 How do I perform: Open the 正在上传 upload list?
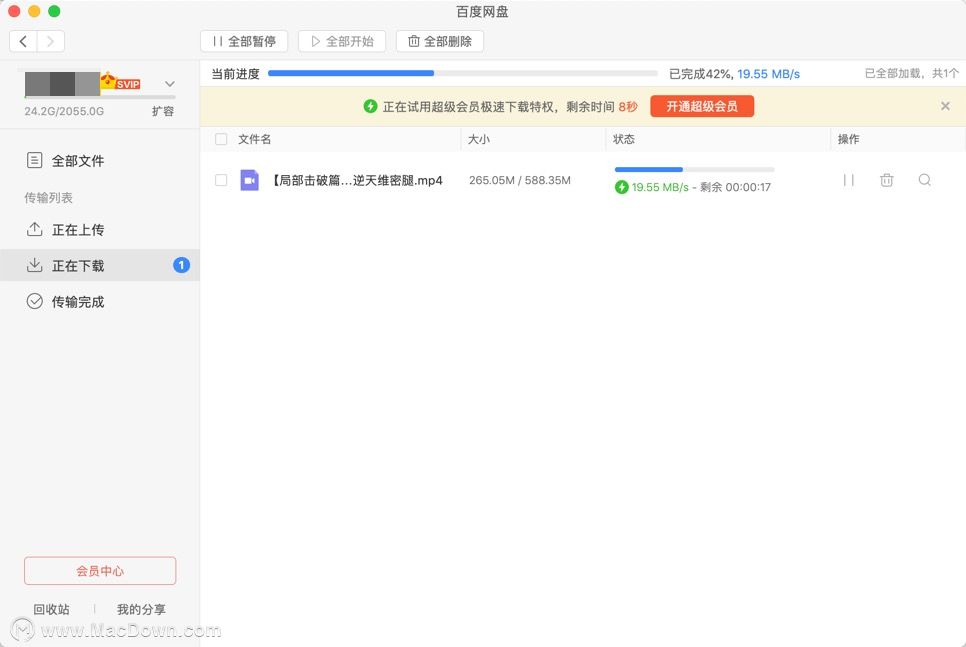pos(100,230)
